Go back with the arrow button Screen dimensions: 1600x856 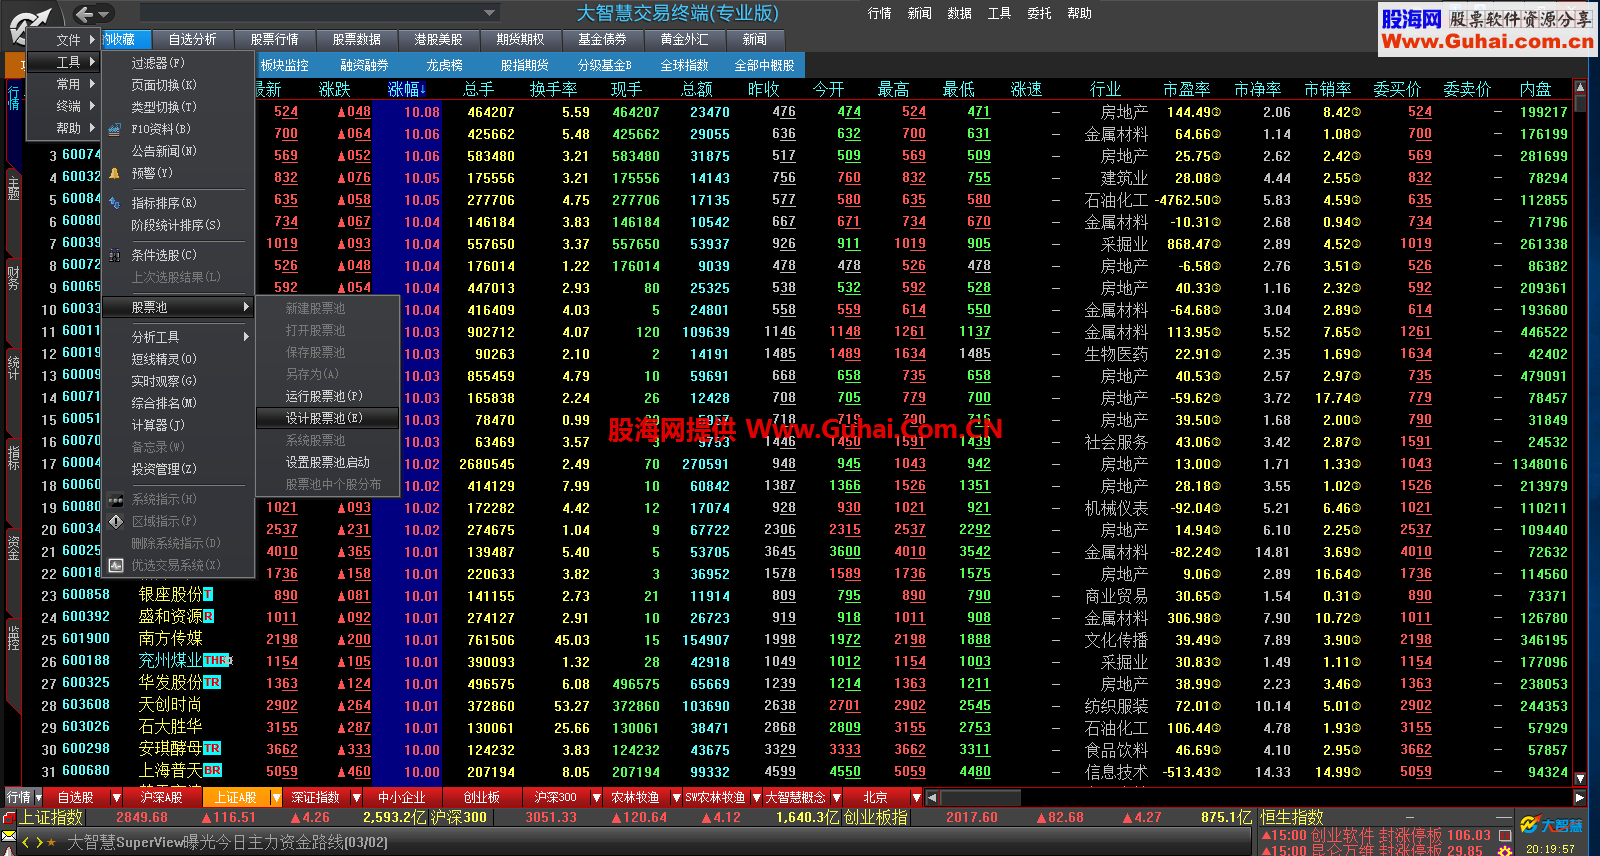84,13
